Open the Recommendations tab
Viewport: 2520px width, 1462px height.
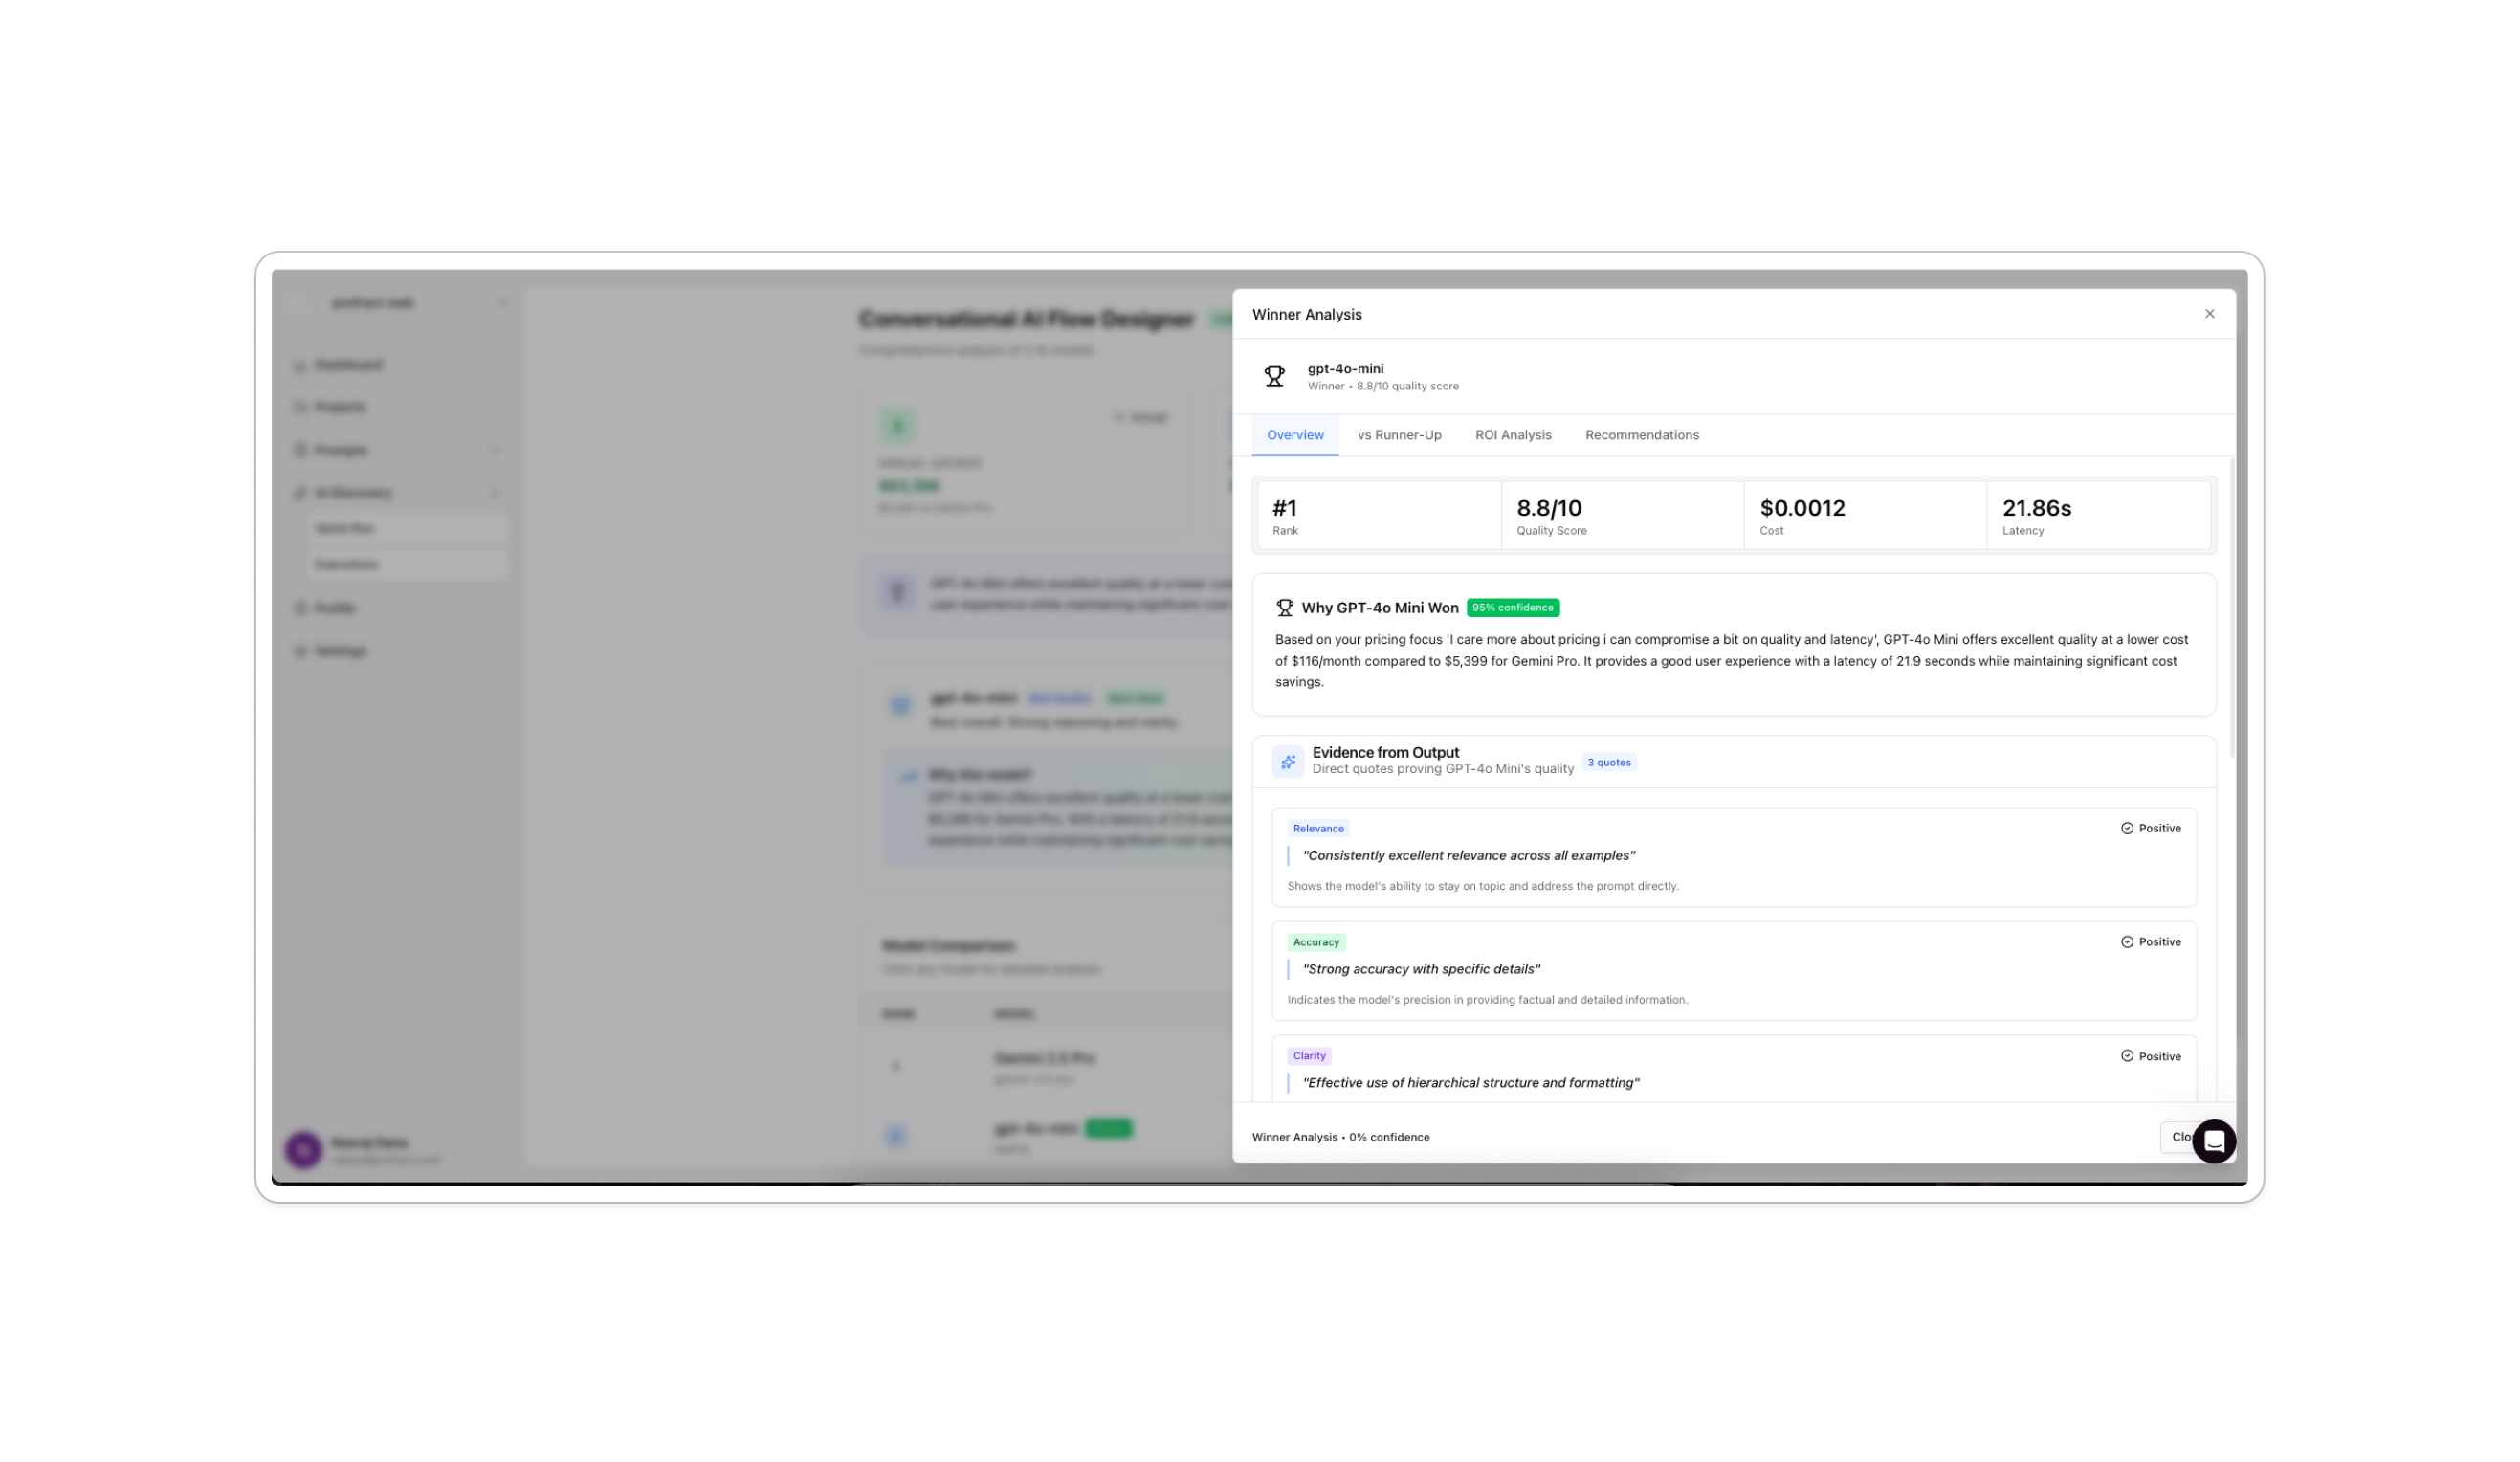[x=1641, y=435]
